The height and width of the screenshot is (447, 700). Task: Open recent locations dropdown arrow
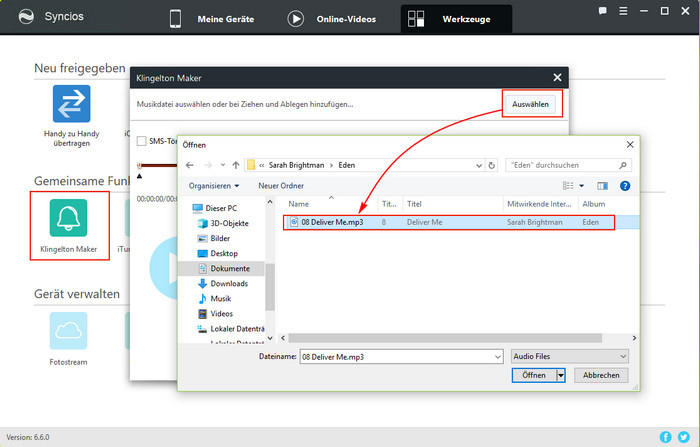223,165
